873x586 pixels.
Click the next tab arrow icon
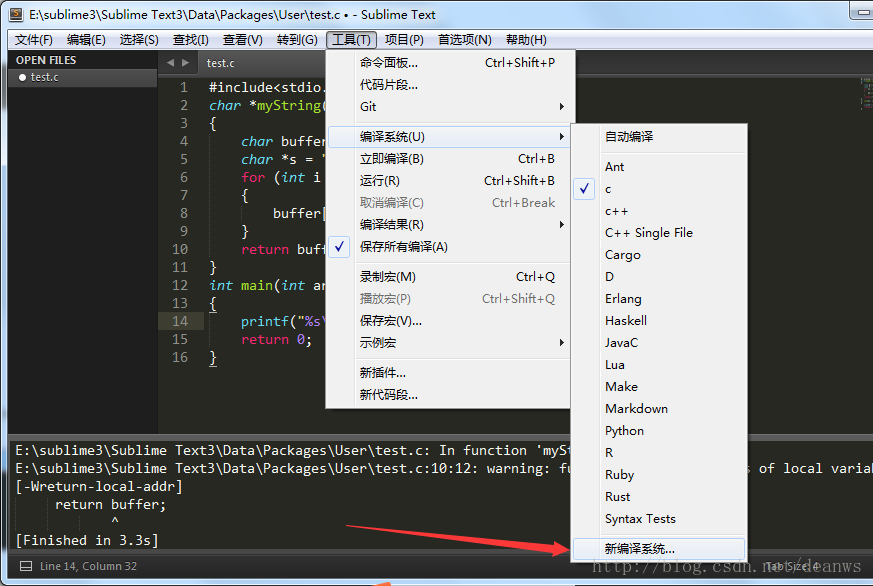coord(186,63)
